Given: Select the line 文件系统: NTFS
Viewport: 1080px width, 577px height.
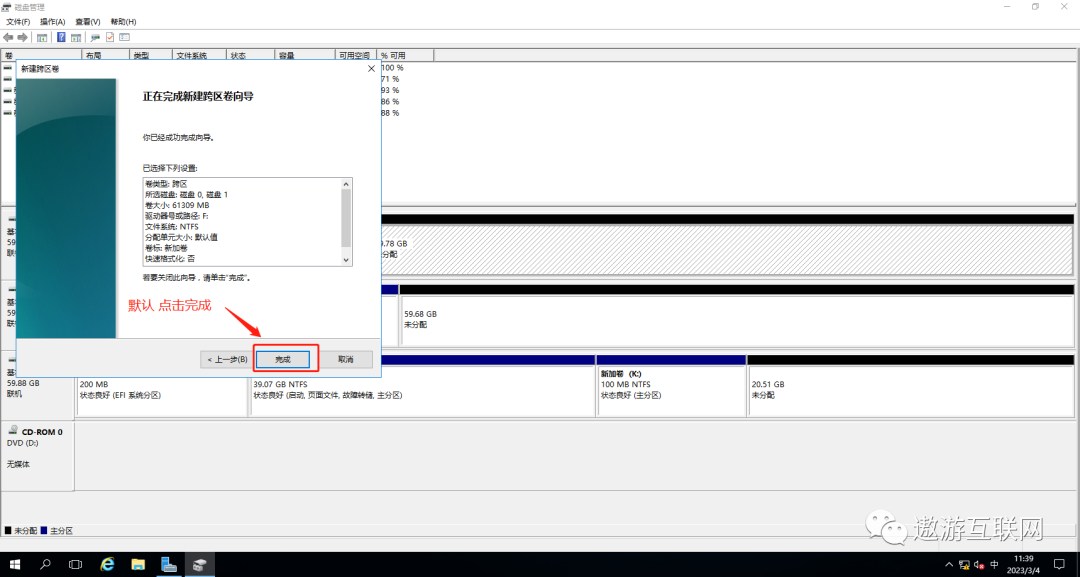Looking at the screenshot, I should (x=172, y=227).
